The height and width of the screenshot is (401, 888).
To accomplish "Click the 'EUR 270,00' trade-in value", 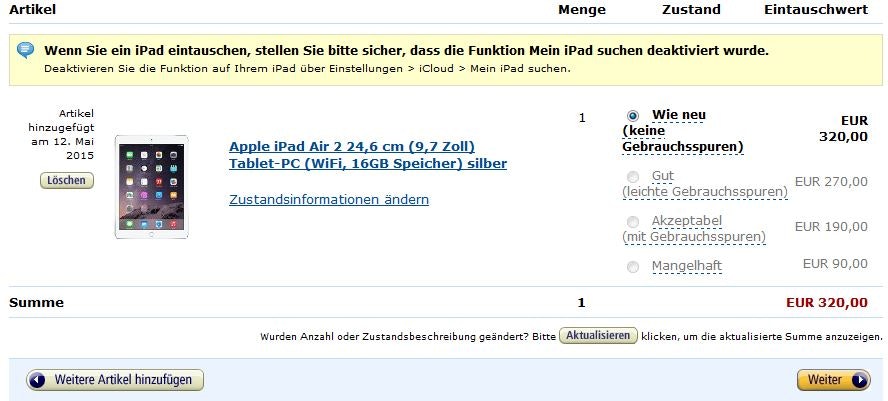I will (831, 182).
